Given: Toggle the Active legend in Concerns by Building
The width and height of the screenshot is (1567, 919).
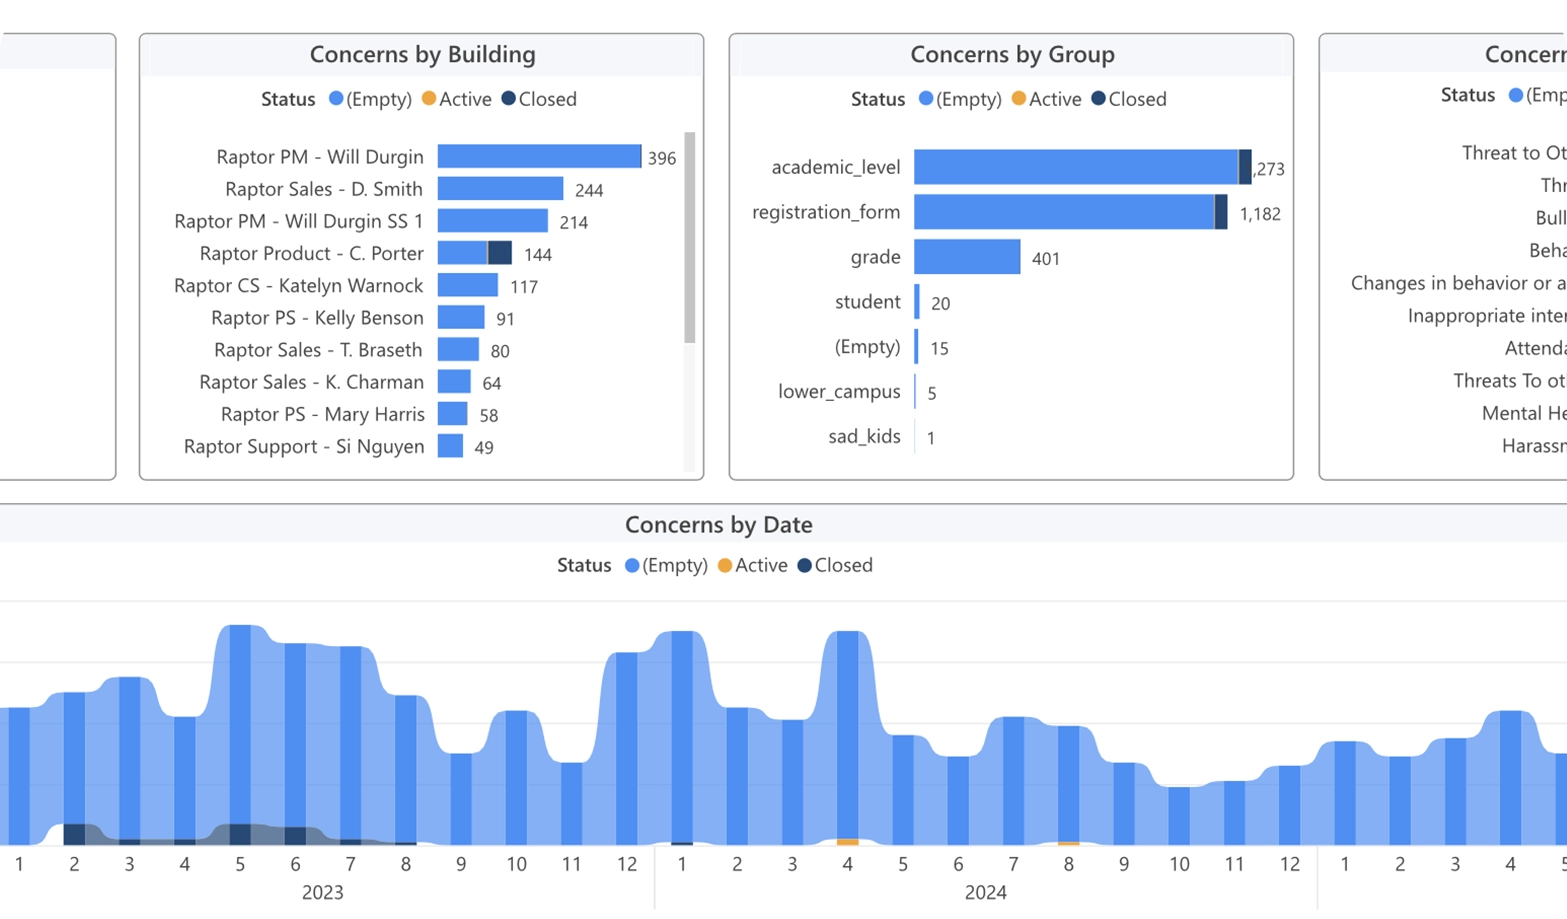Looking at the screenshot, I should (457, 99).
